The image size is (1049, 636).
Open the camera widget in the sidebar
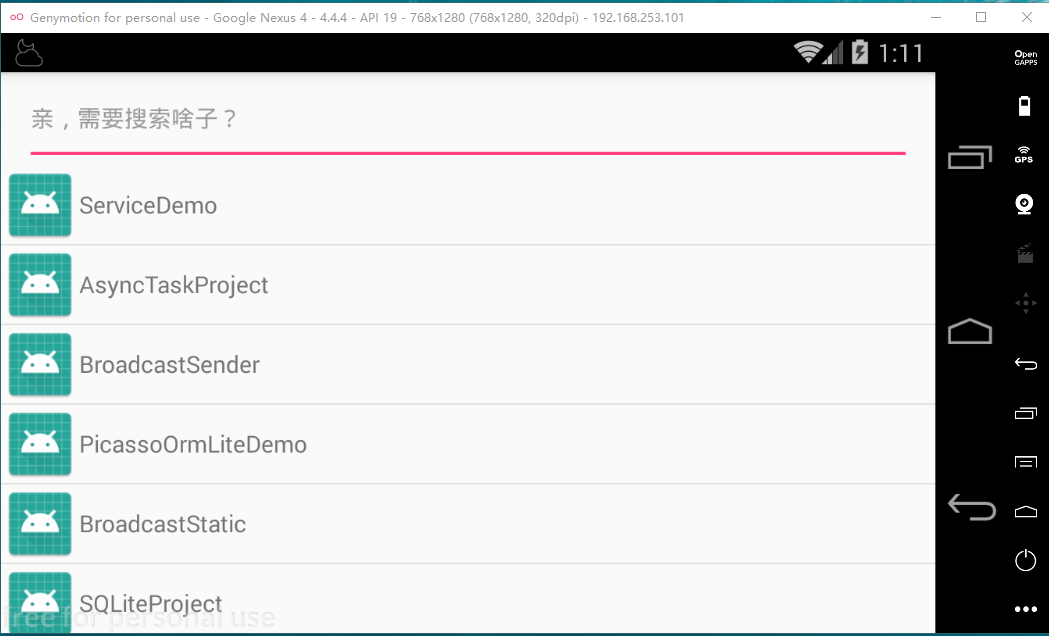click(x=1025, y=203)
